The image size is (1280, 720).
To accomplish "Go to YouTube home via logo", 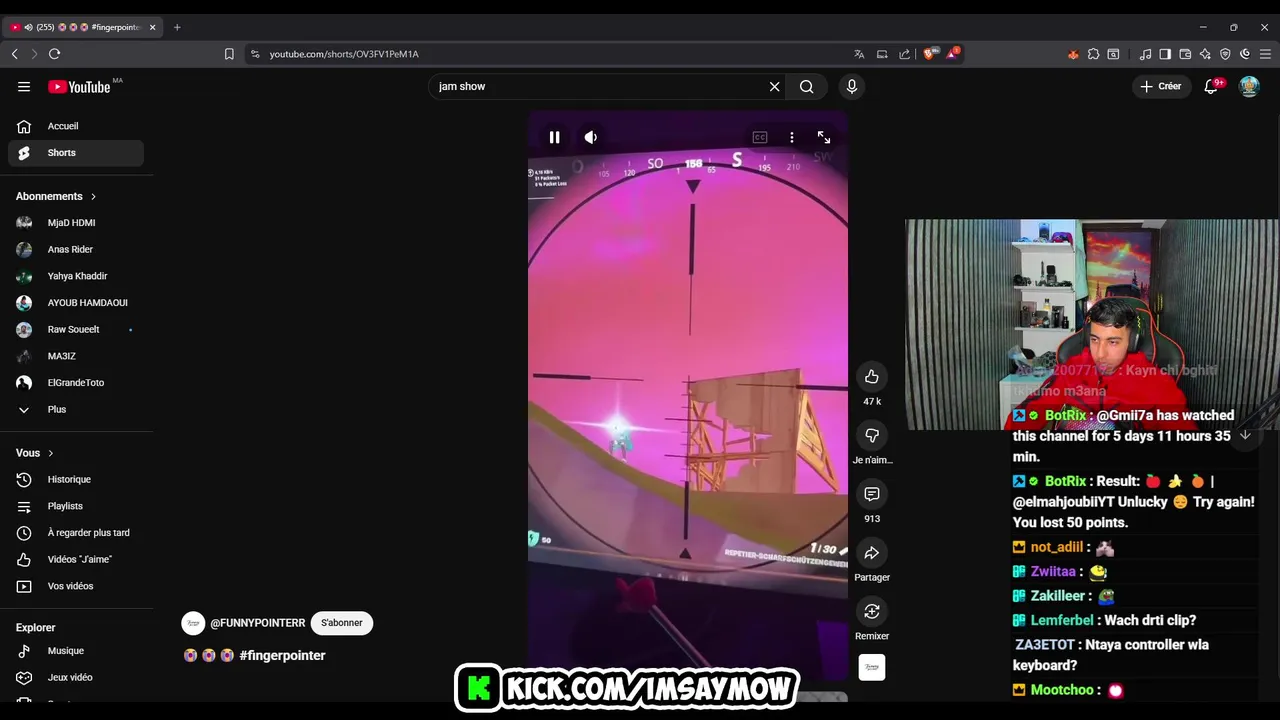I will click(x=79, y=87).
